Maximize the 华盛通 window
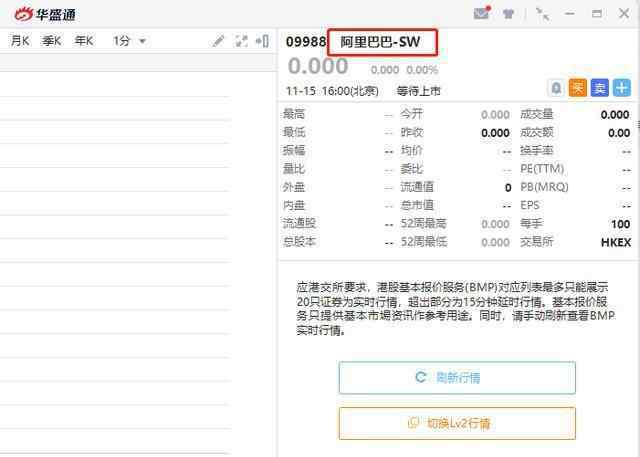 (x=597, y=14)
